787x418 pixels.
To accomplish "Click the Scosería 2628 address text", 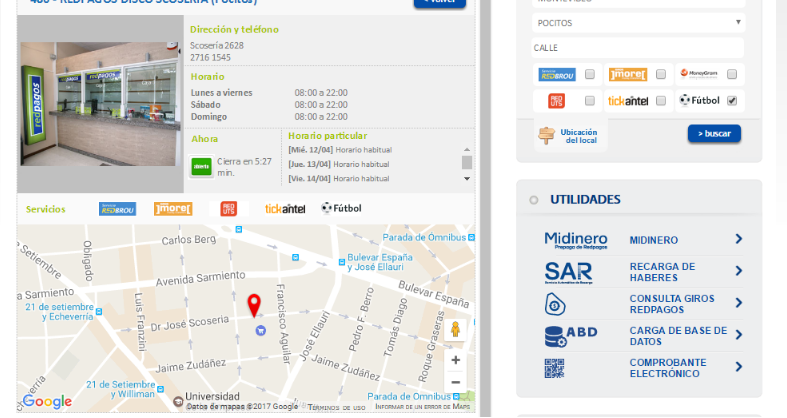I will 217,45.
